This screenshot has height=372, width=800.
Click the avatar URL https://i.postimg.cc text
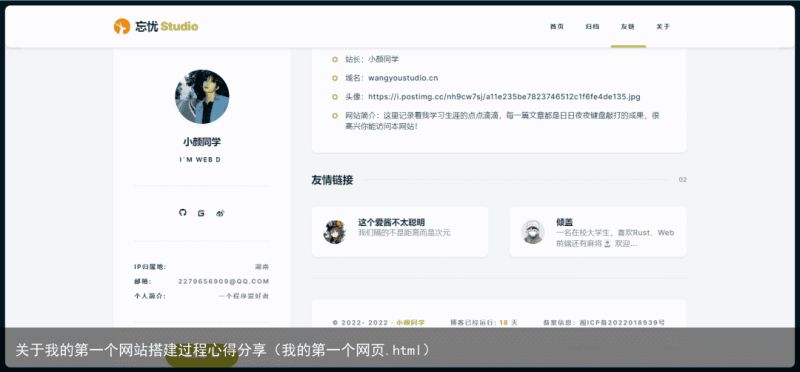pos(504,96)
